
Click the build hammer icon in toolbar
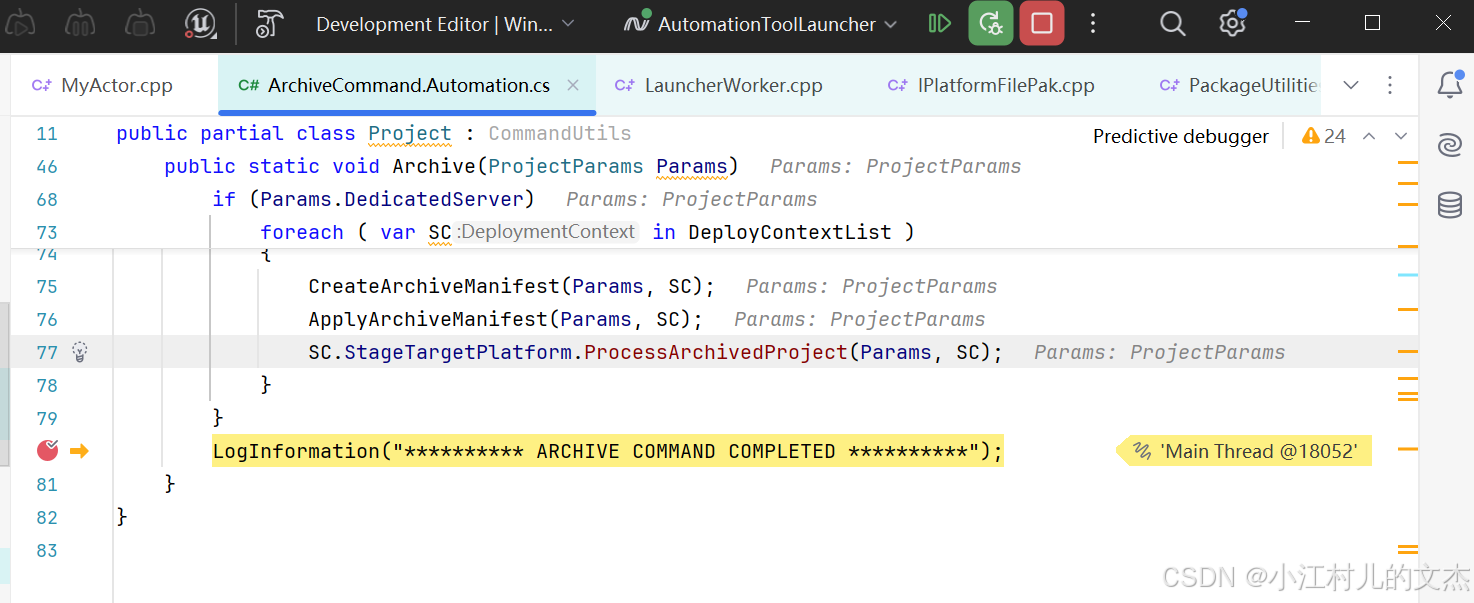[x=269, y=24]
